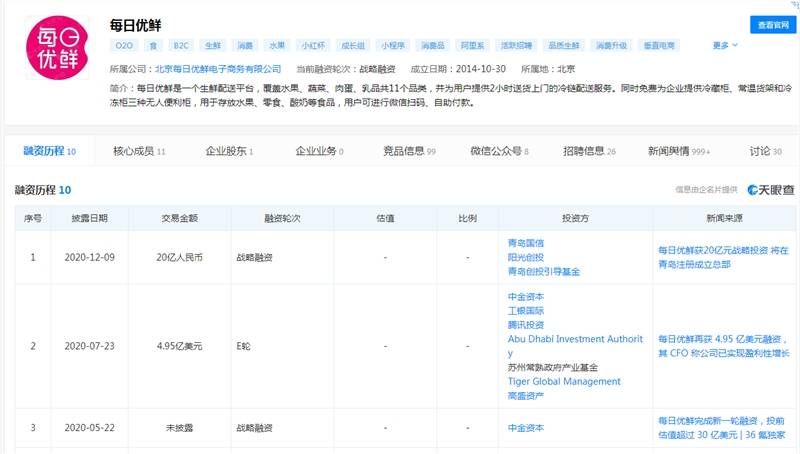800x454 pixels.
Task: Click the 新闻来源 column header
Action: (x=724, y=218)
